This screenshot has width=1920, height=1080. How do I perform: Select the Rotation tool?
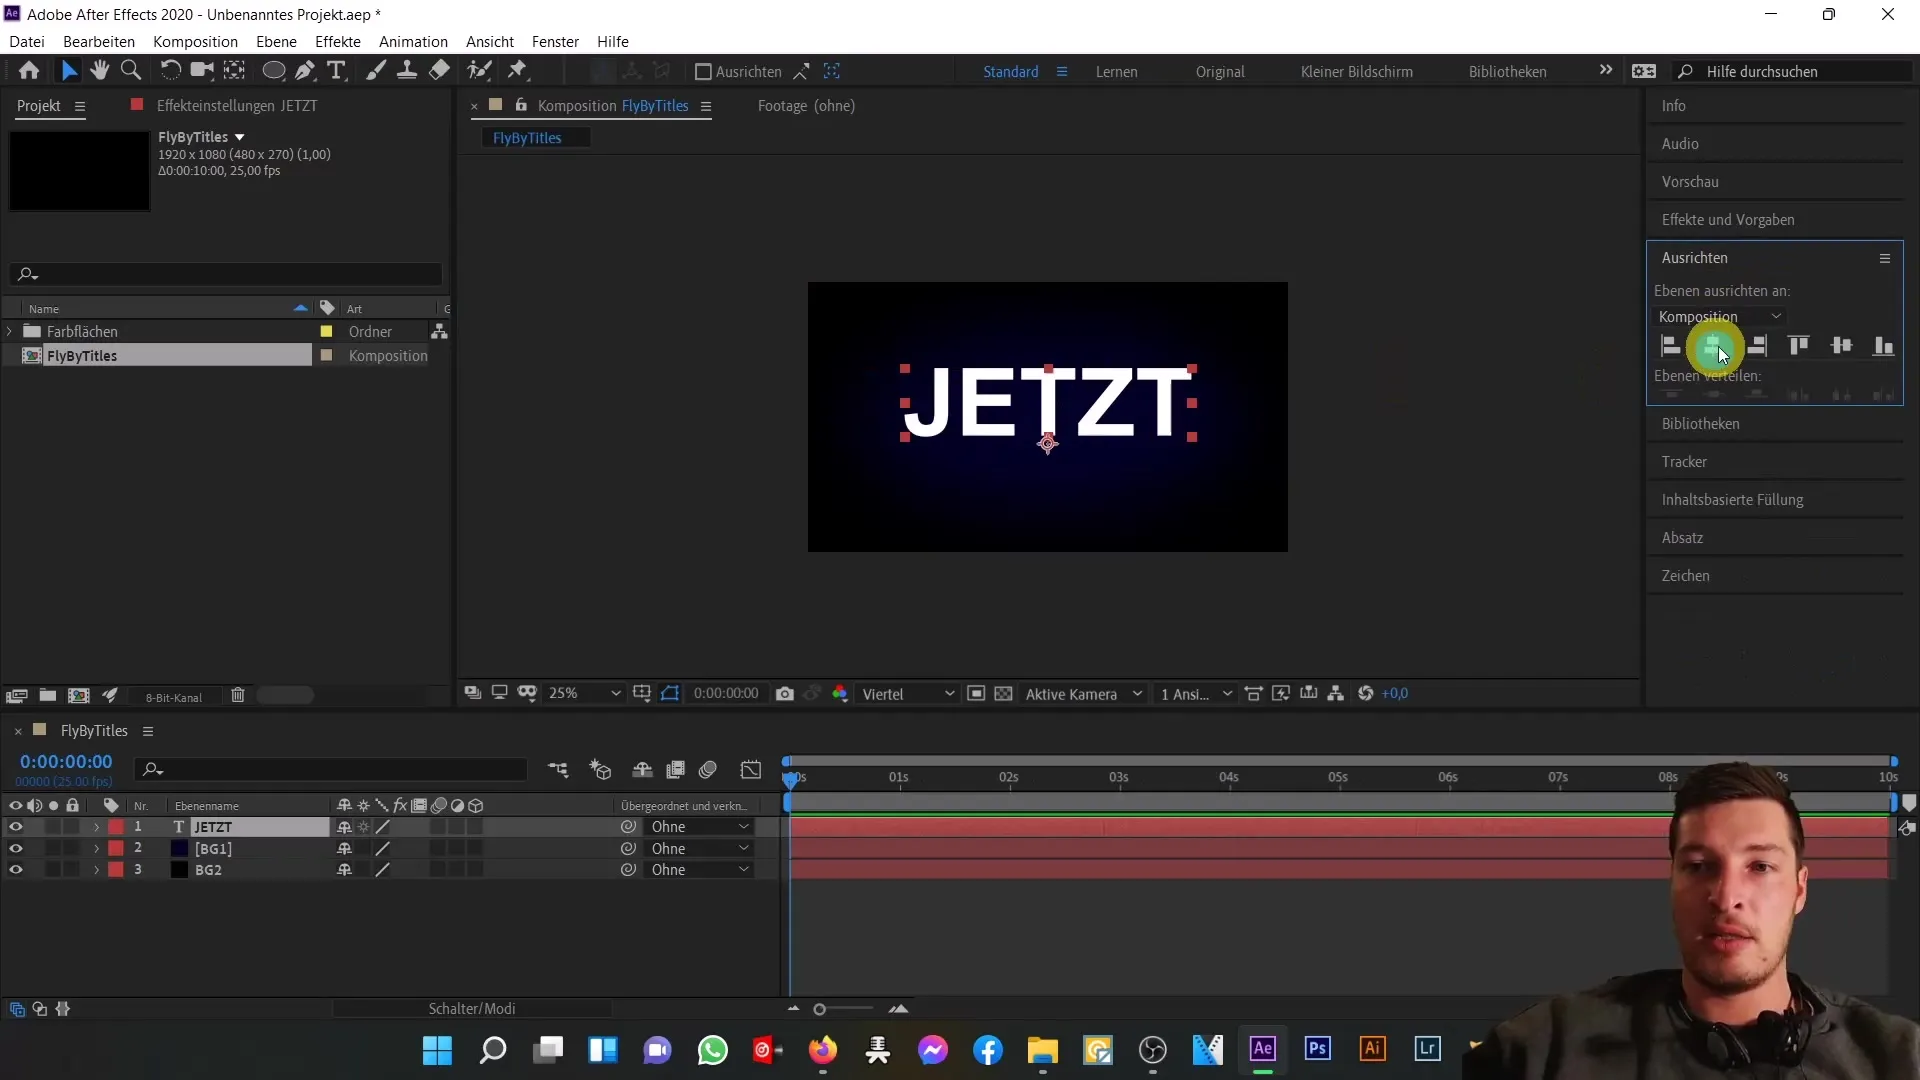[170, 70]
